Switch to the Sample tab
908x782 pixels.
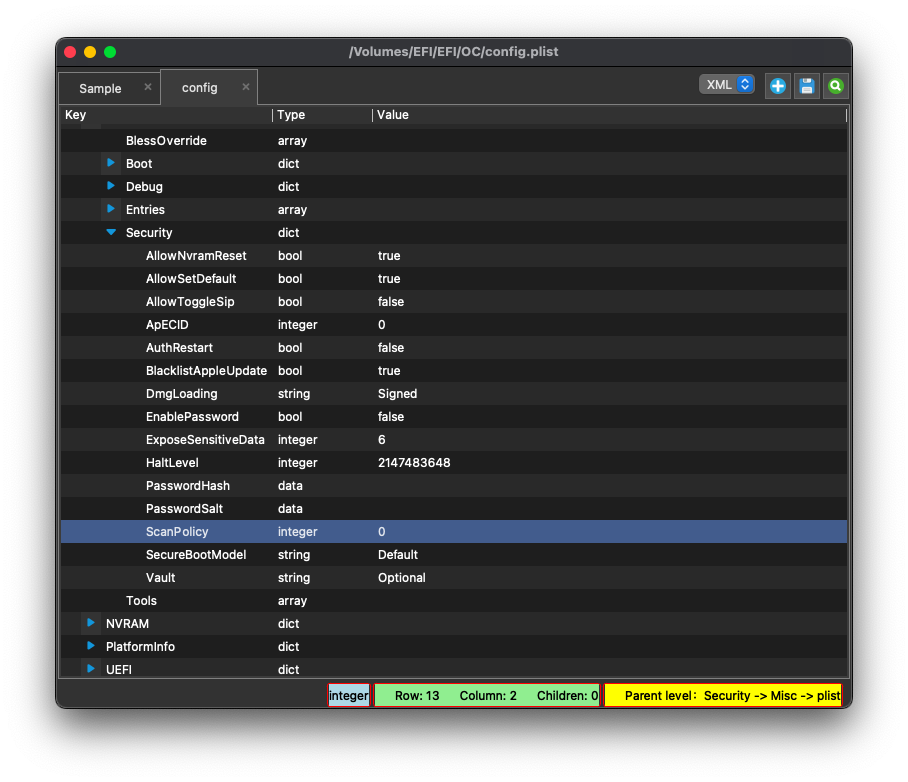(x=100, y=88)
